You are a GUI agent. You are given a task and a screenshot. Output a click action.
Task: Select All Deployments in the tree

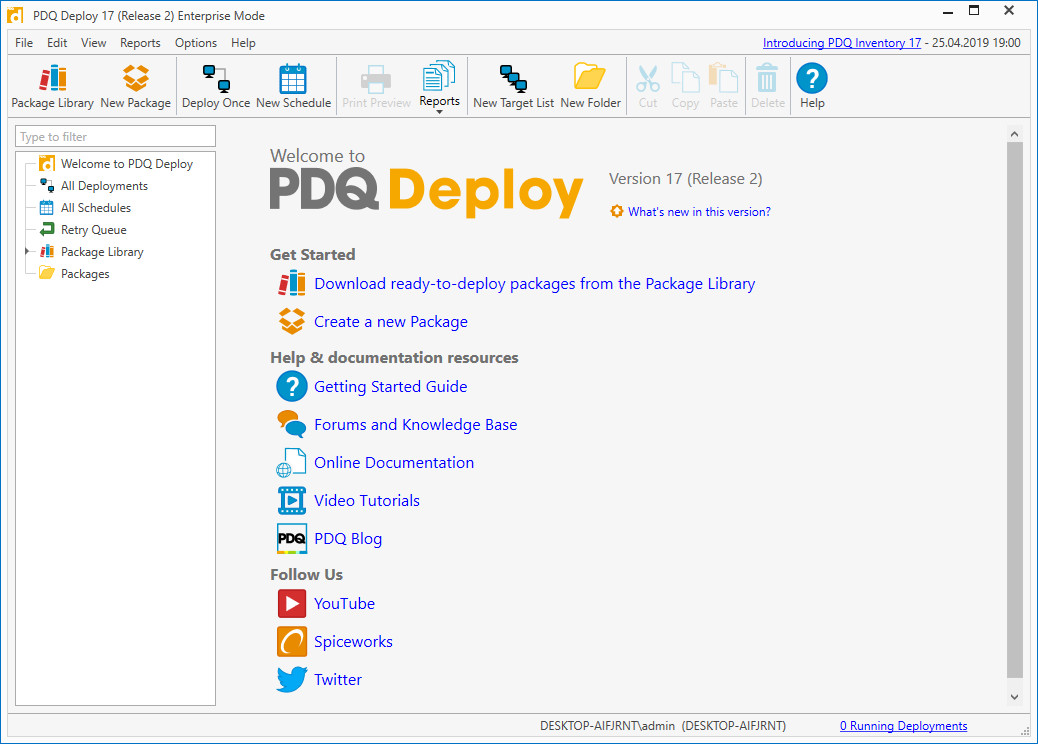103,186
